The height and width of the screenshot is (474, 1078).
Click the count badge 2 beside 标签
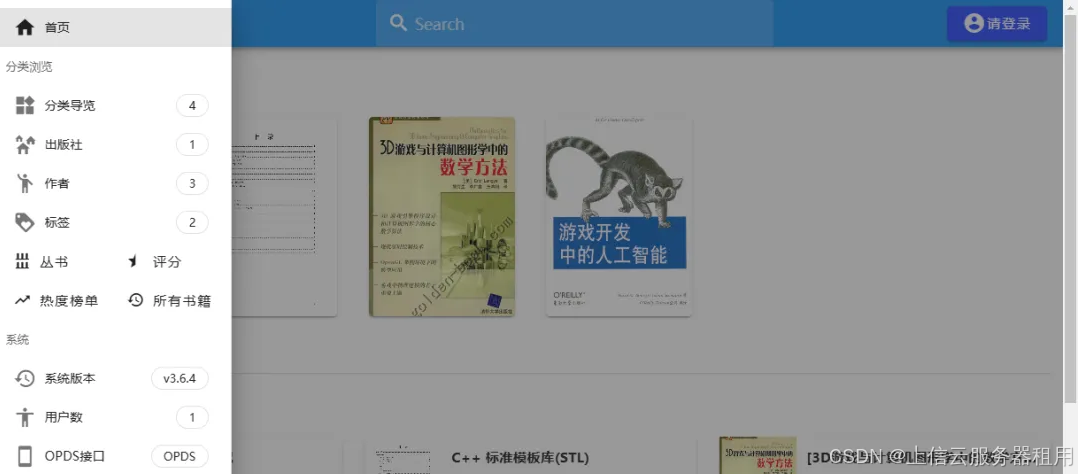pyautogui.click(x=192, y=223)
